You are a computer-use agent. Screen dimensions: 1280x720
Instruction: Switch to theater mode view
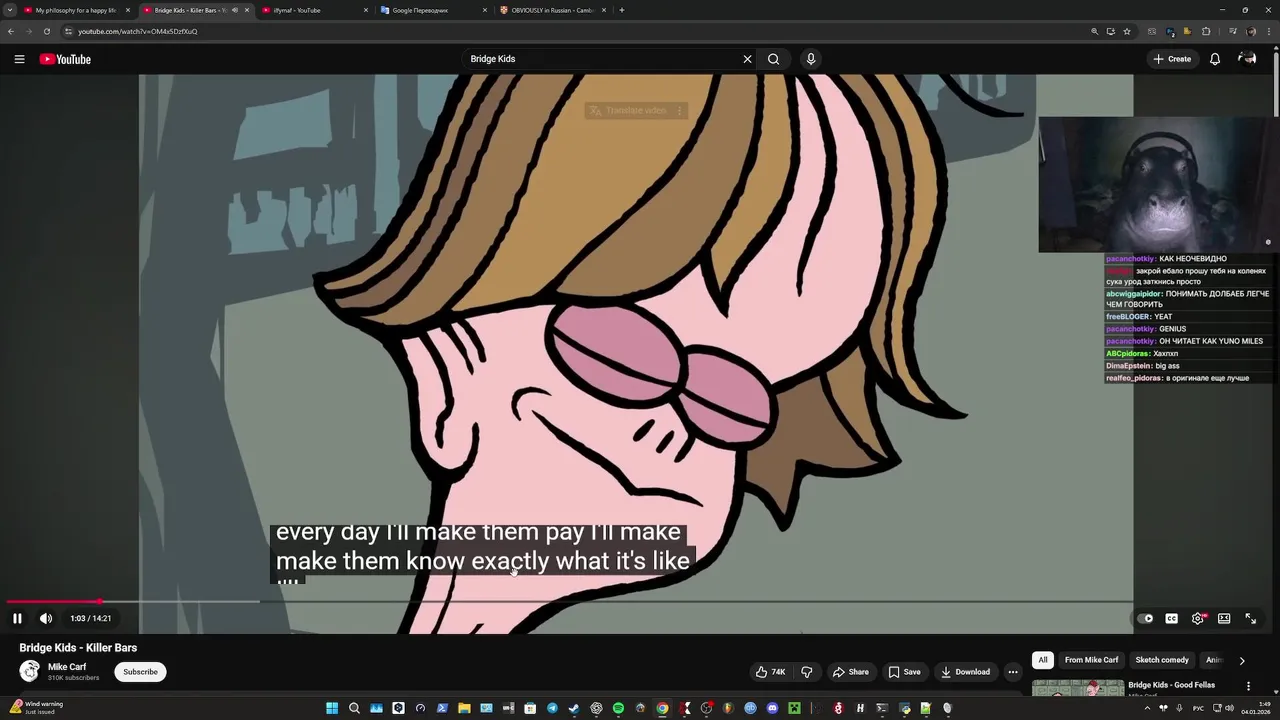1224,618
